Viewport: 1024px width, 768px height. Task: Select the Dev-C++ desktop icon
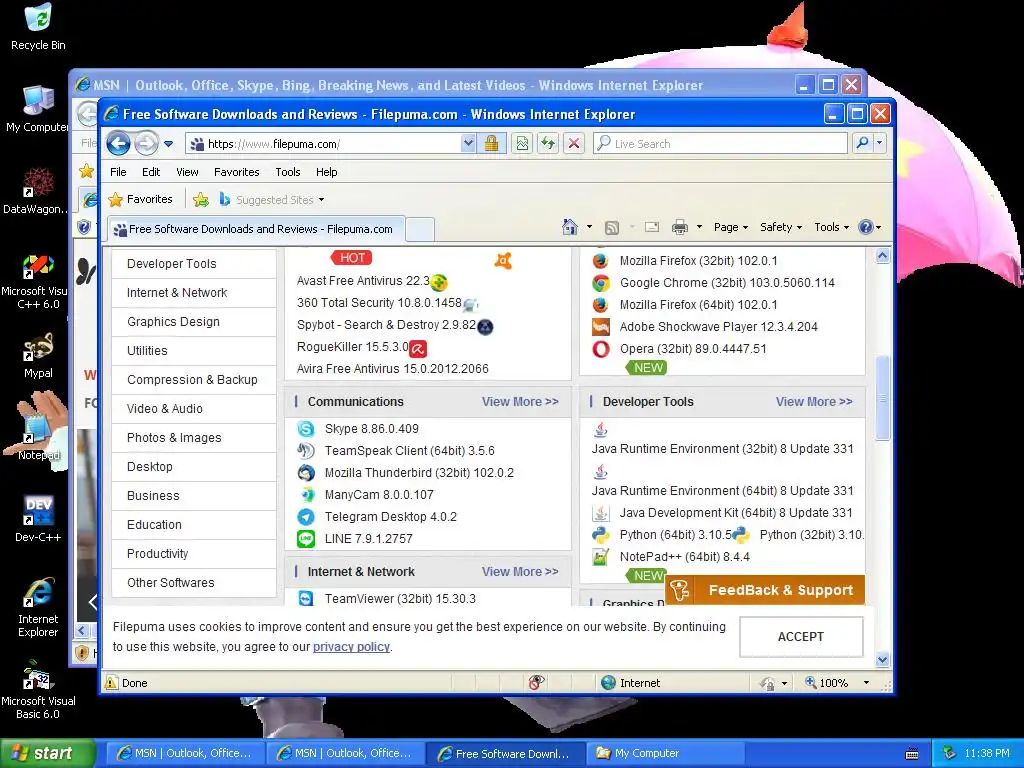[38, 519]
